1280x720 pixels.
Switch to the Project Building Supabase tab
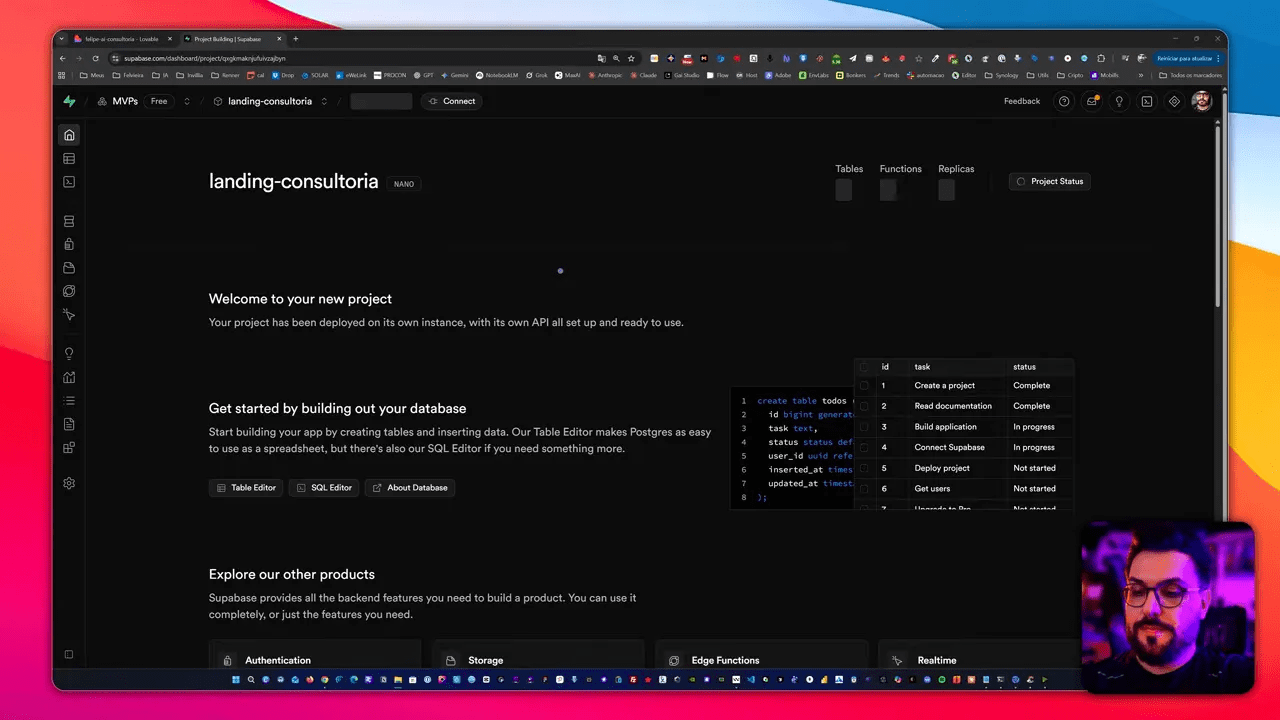coord(228,39)
